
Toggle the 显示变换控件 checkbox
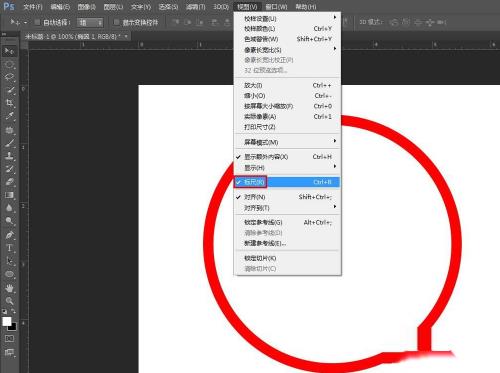point(116,22)
